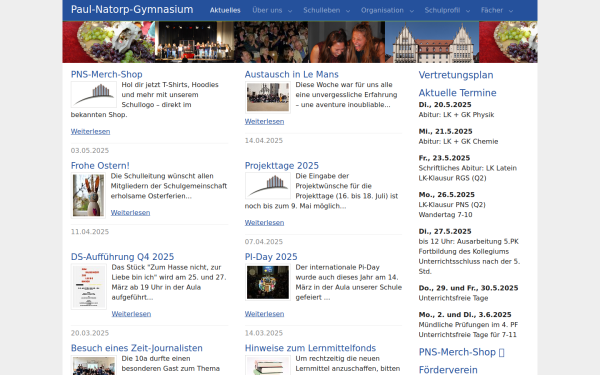The height and width of the screenshot is (375, 600).
Task: Open the PNS-Merch-Shop school logo thumbnail
Action: click(94, 95)
